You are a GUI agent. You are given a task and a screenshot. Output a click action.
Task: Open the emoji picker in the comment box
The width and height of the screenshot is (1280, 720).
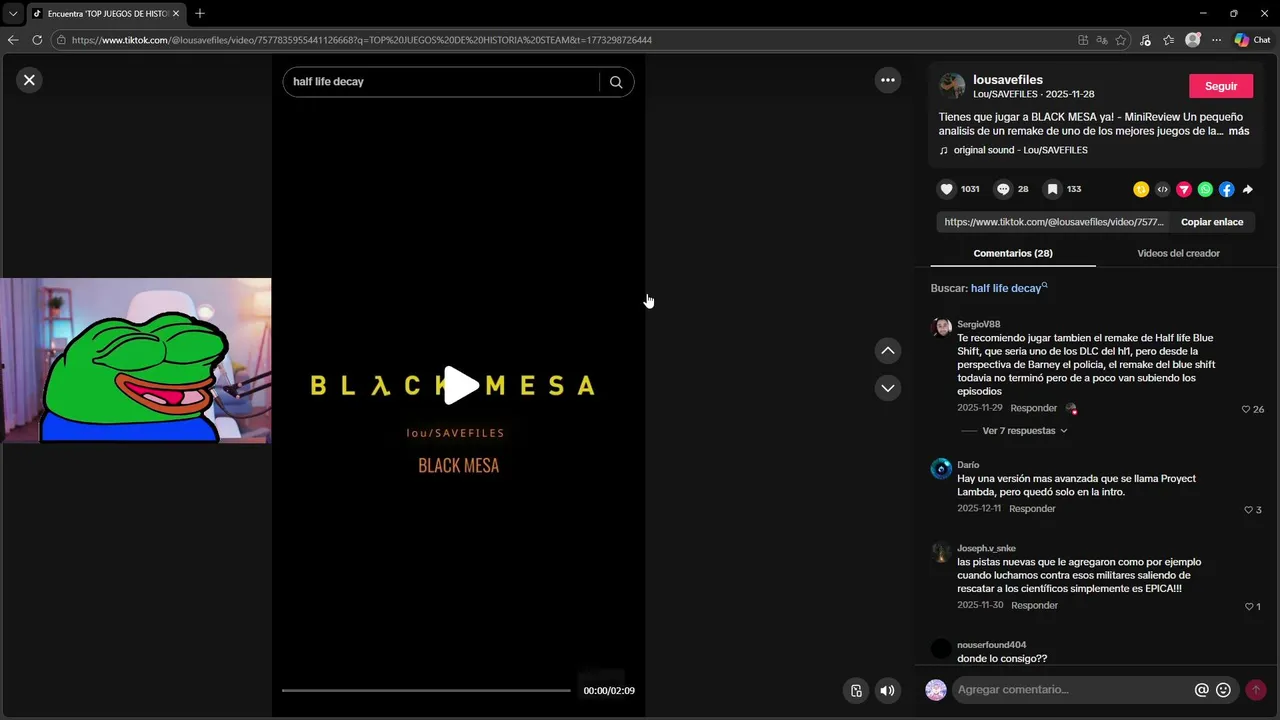(x=1223, y=690)
